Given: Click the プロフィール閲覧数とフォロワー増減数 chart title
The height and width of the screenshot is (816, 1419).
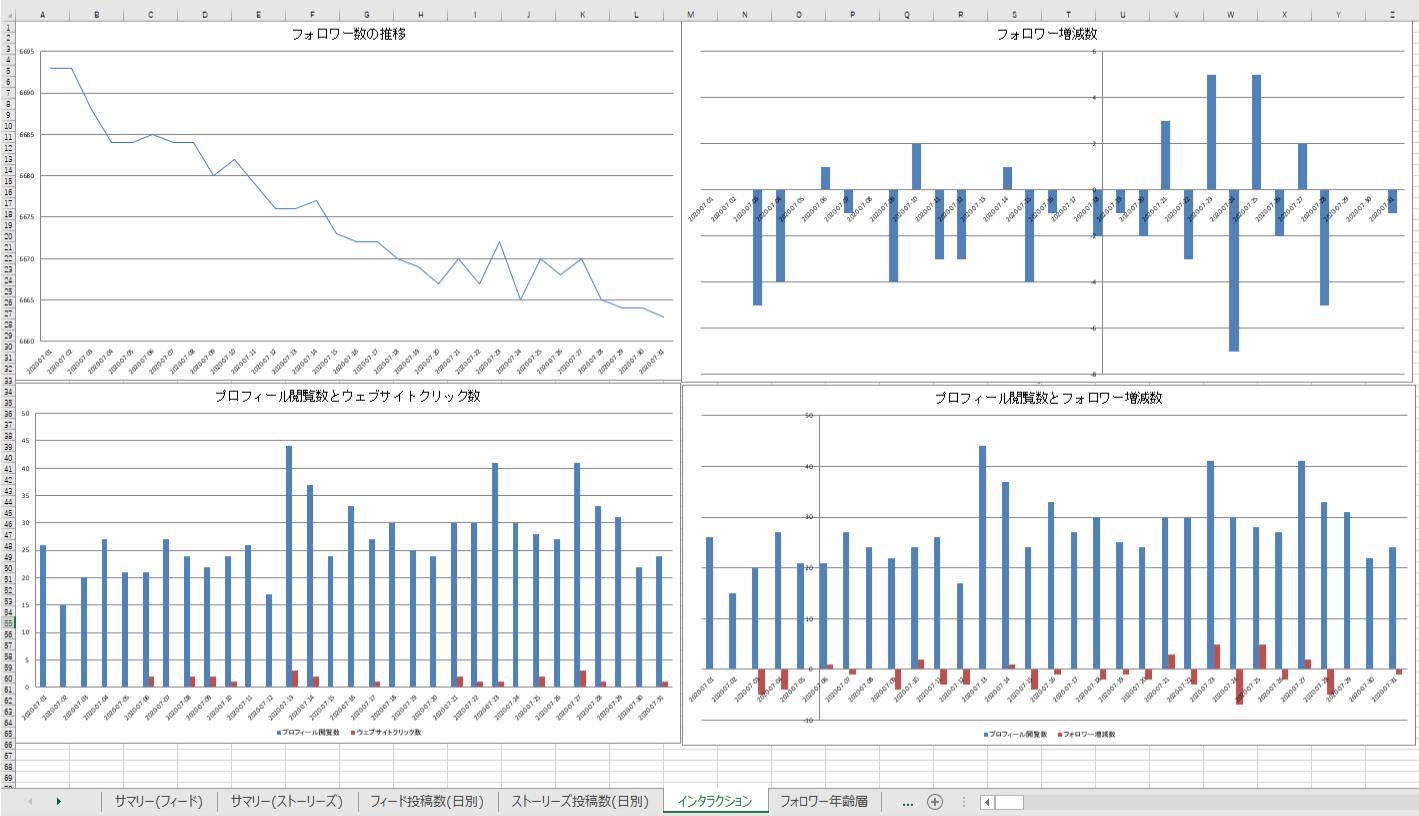Looking at the screenshot, I should 1048,398.
